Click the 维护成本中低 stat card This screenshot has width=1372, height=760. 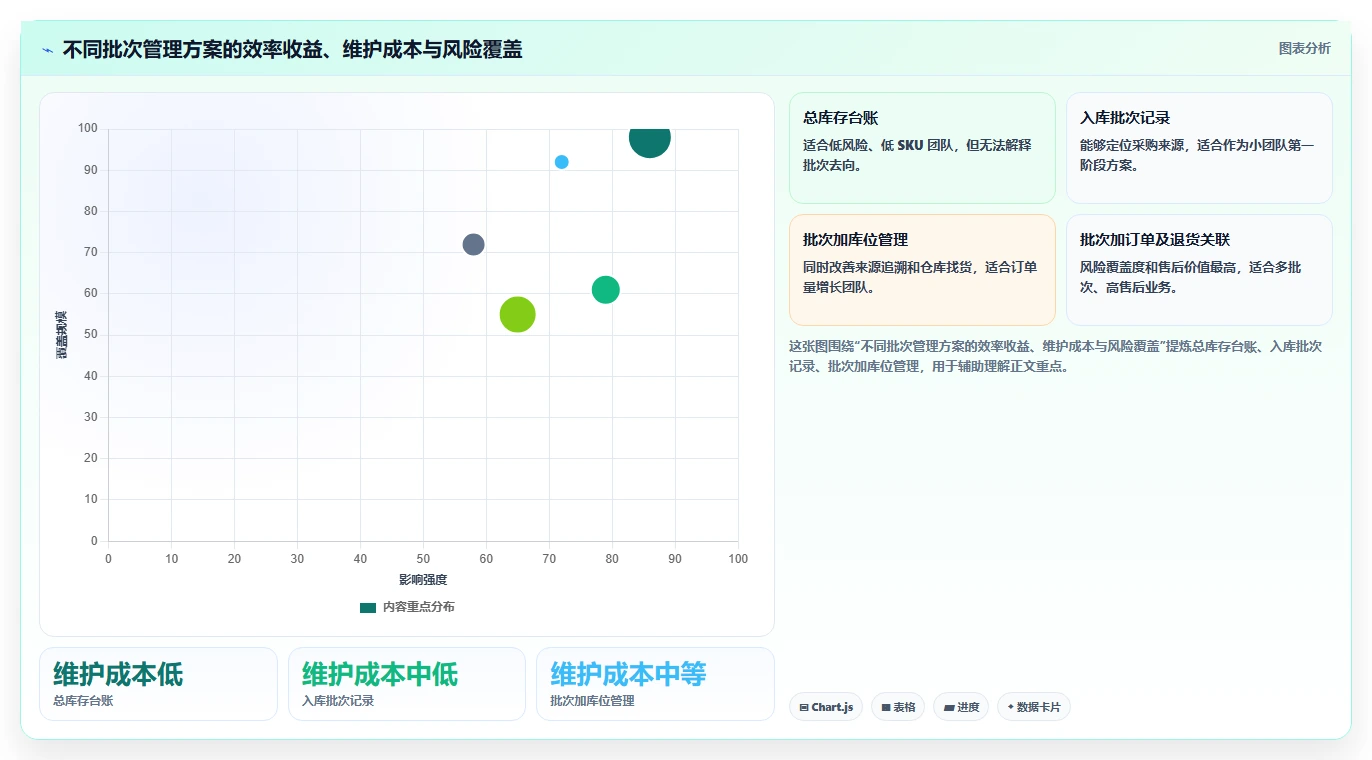click(x=407, y=684)
